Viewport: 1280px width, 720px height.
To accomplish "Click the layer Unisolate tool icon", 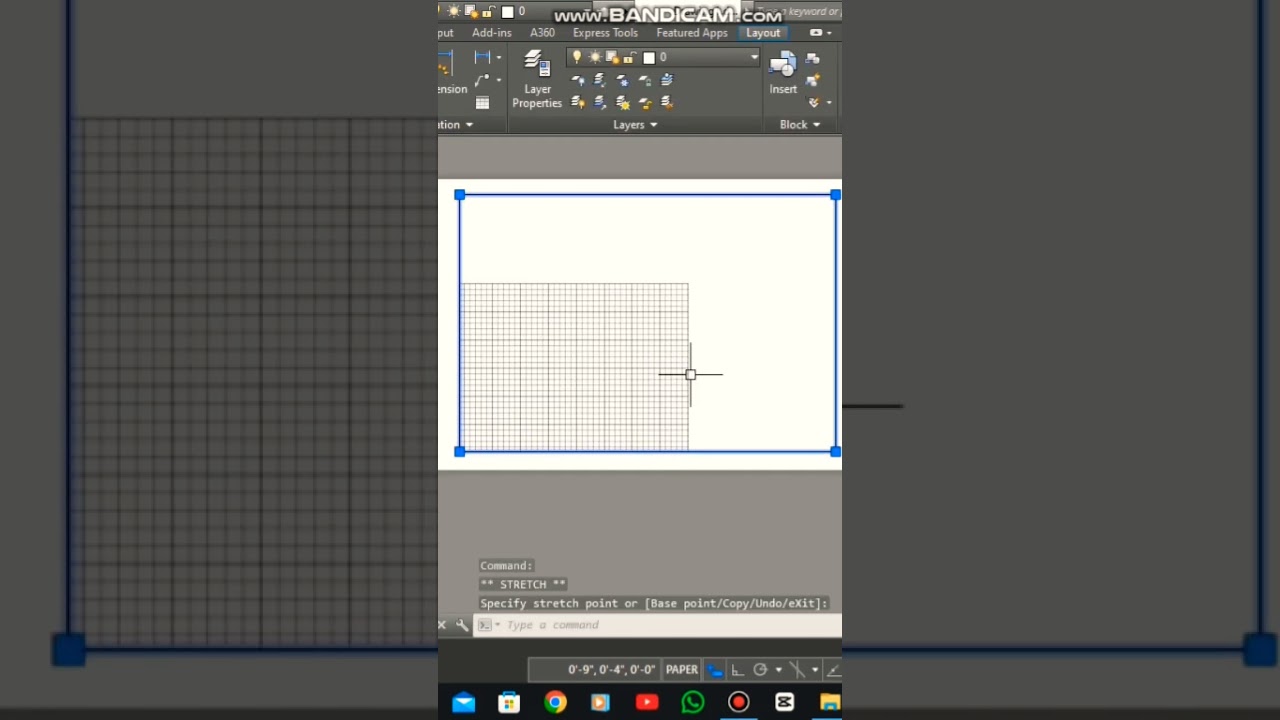I will (600, 102).
